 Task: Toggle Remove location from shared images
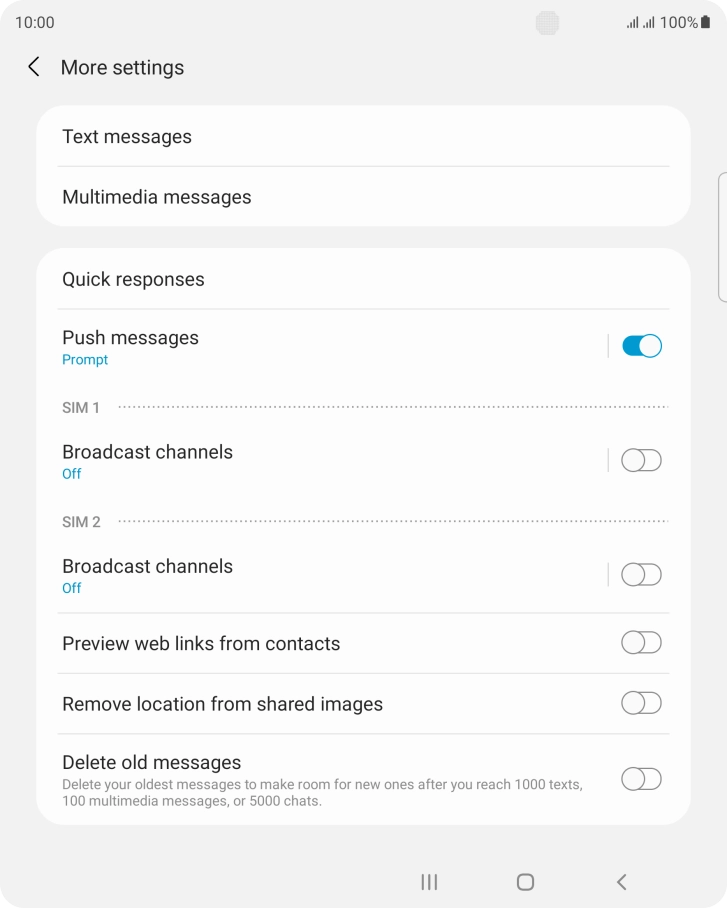point(640,703)
